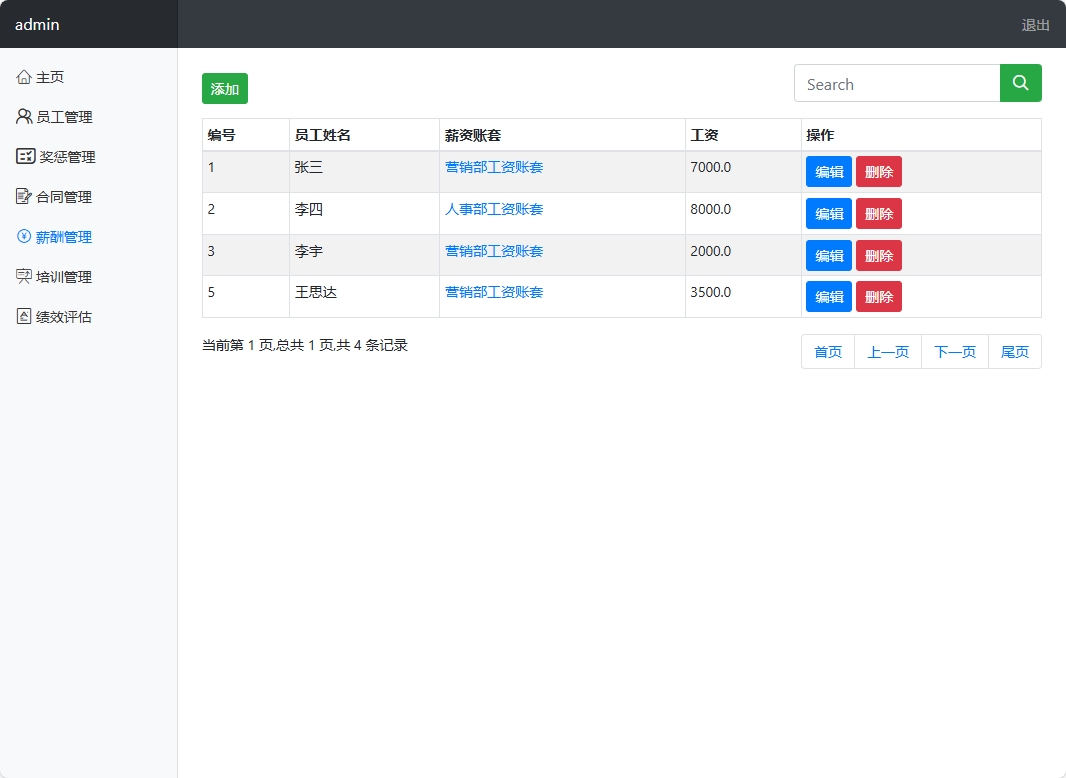Viewport: 1066px width, 778px height.
Task: Open 营销部工资账套 link for 张三
Action: [494, 167]
